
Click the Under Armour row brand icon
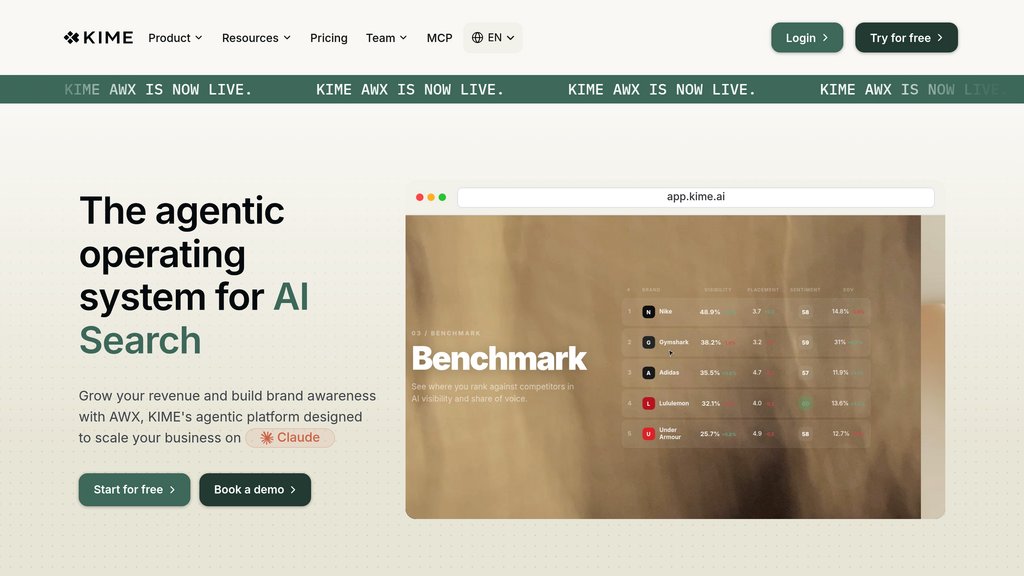point(648,434)
